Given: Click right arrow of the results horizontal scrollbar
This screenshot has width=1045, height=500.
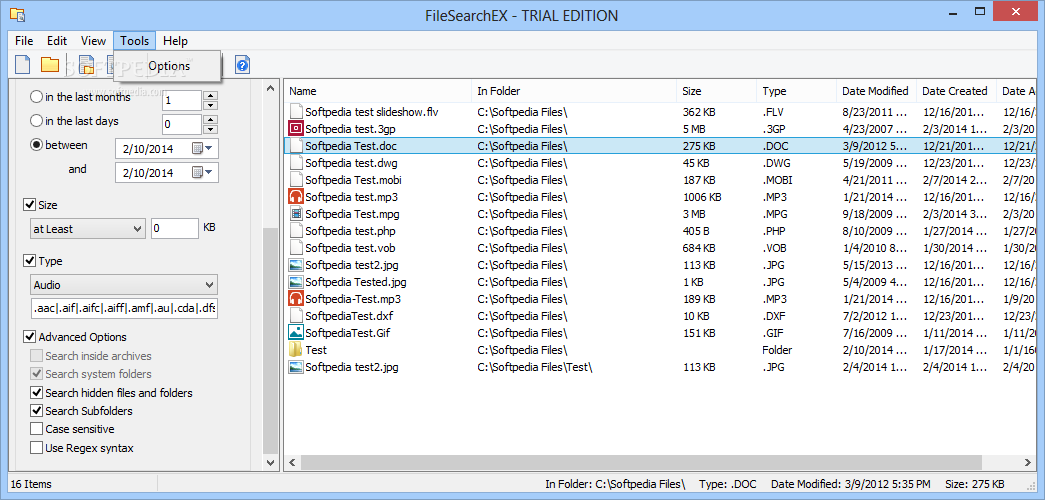Looking at the screenshot, I should [1029, 462].
